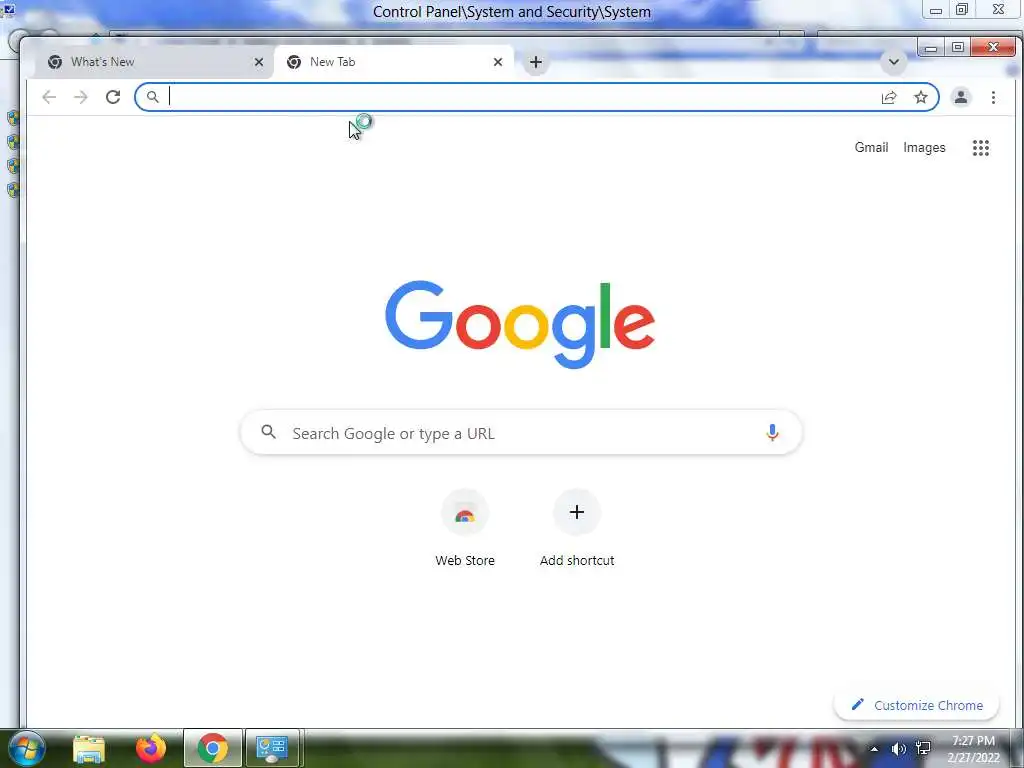1024x768 pixels.
Task: Expand the tab search dropdown chevron
Action: [893, 62]
